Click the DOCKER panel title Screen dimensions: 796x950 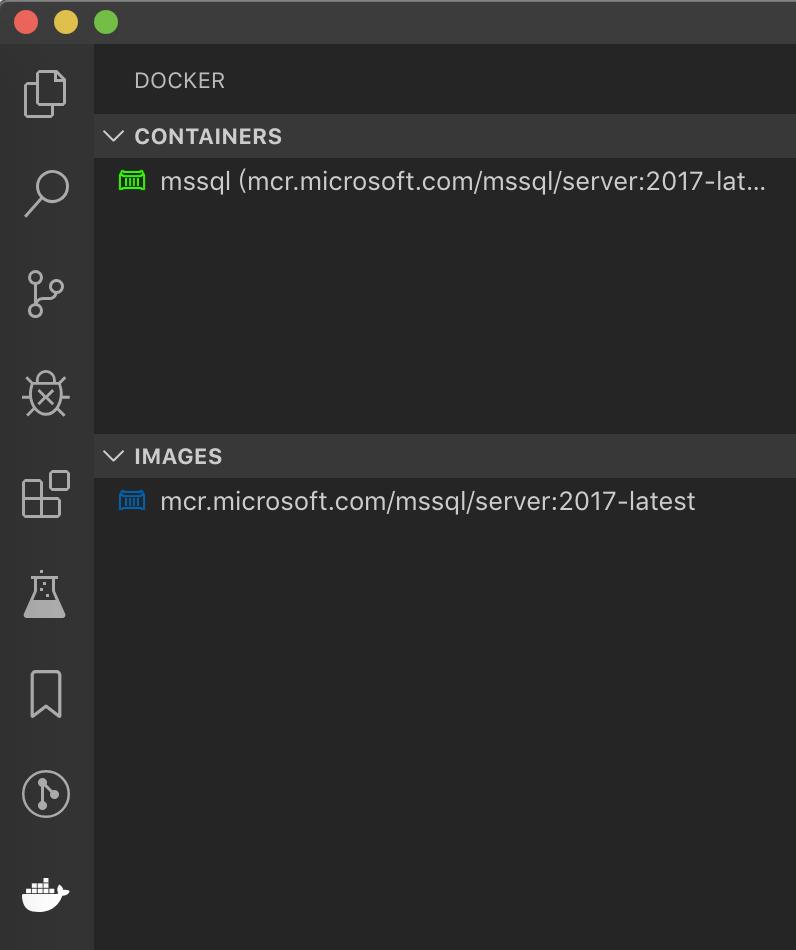click(179, 81)
